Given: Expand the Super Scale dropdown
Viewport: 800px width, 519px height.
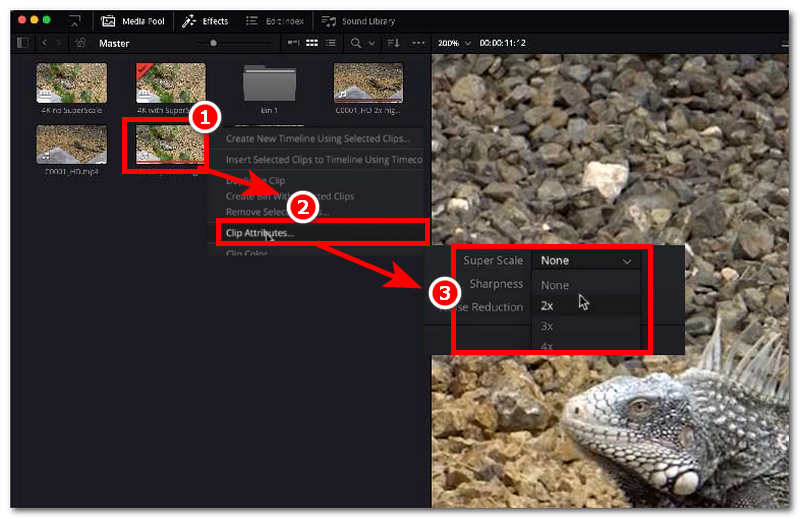Looking at the screenshot, I should [x=586, y=261].
